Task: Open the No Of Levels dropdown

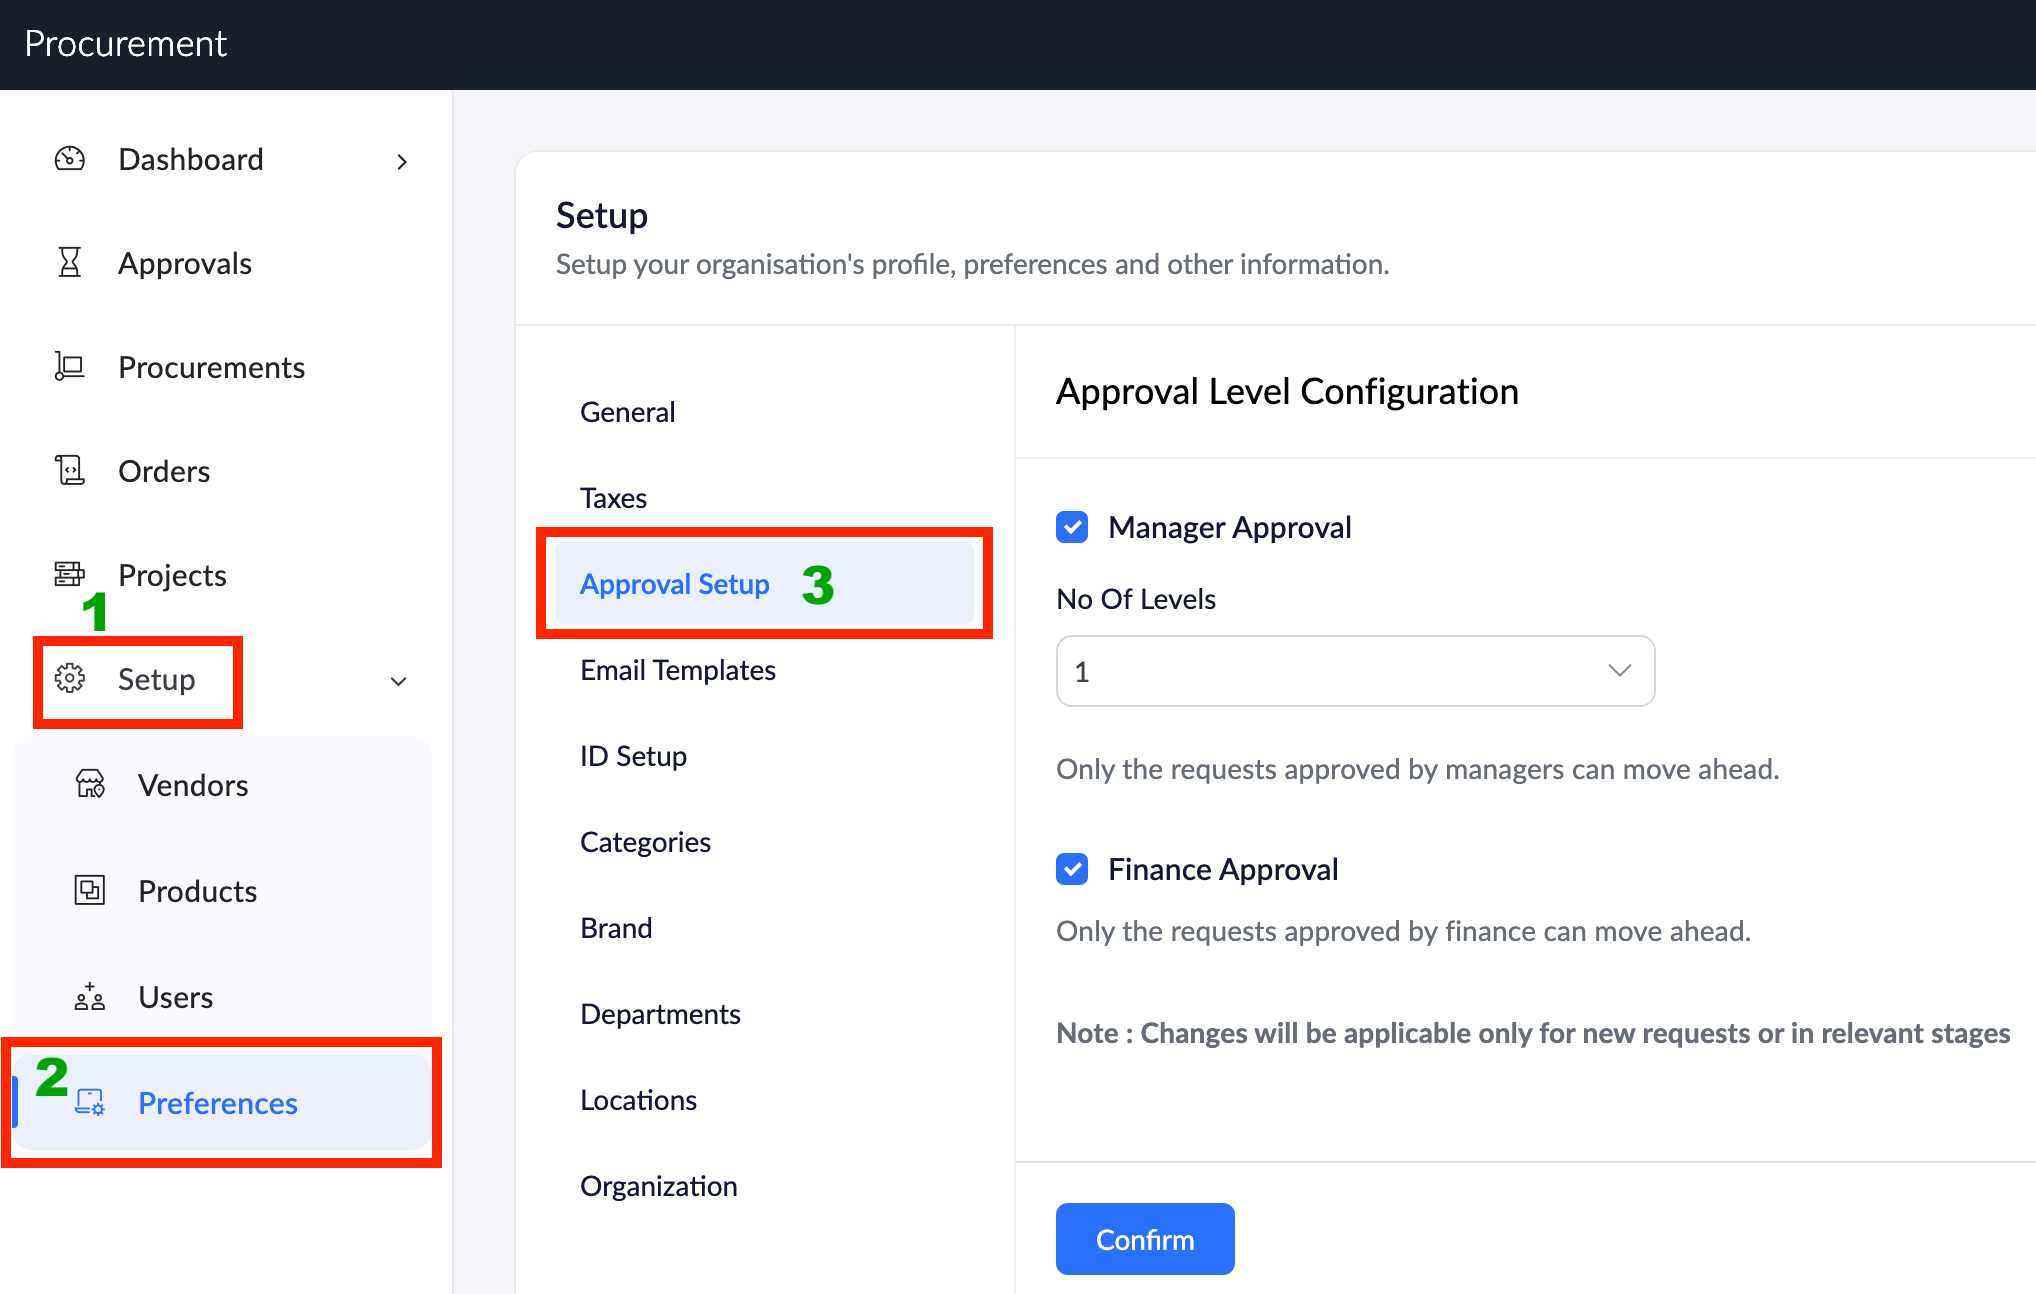Action: pyautogui.click(x=1355, y=671)
